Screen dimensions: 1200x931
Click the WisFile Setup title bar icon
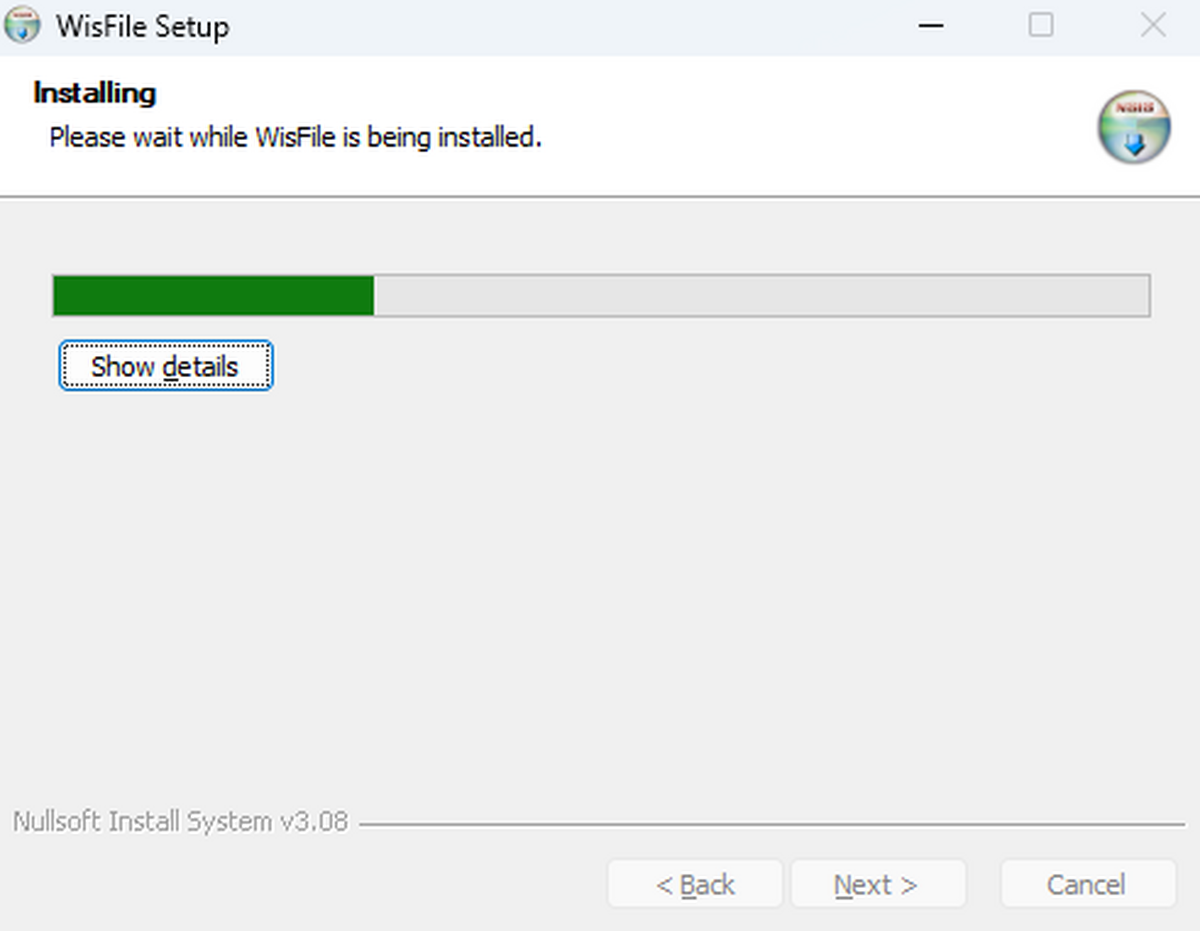[x=22, y=26]
